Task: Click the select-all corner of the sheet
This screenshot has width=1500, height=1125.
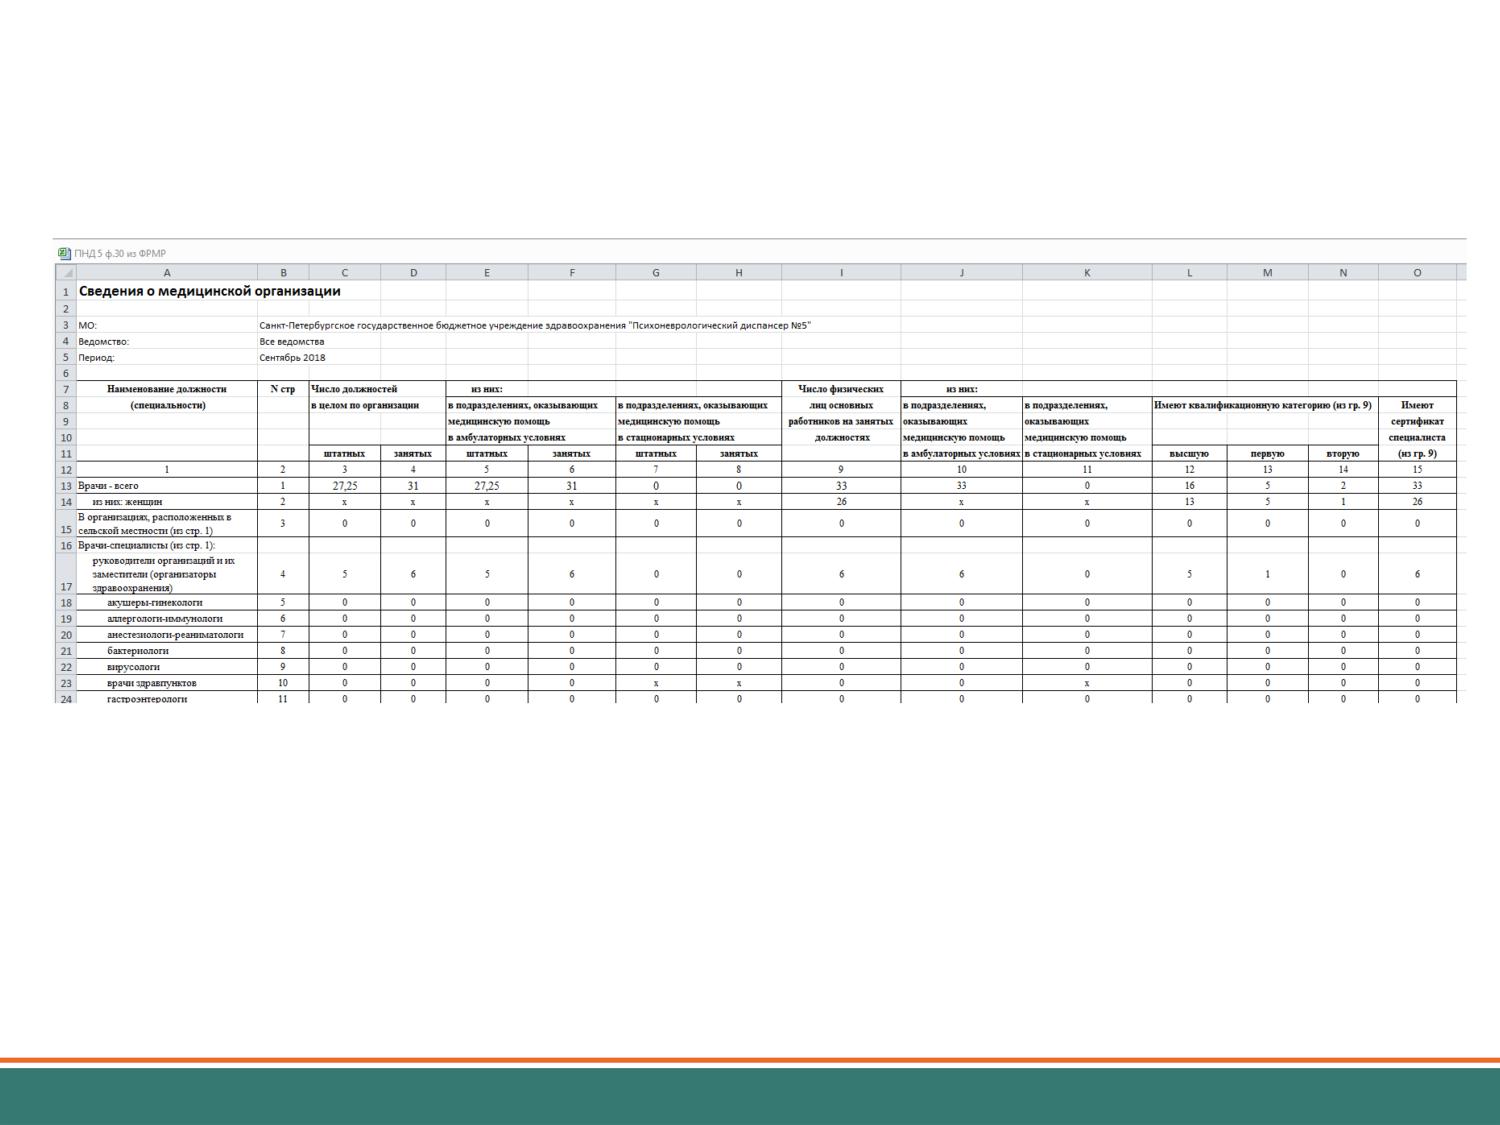Action: pyautogui.click(x=66, y=272)
